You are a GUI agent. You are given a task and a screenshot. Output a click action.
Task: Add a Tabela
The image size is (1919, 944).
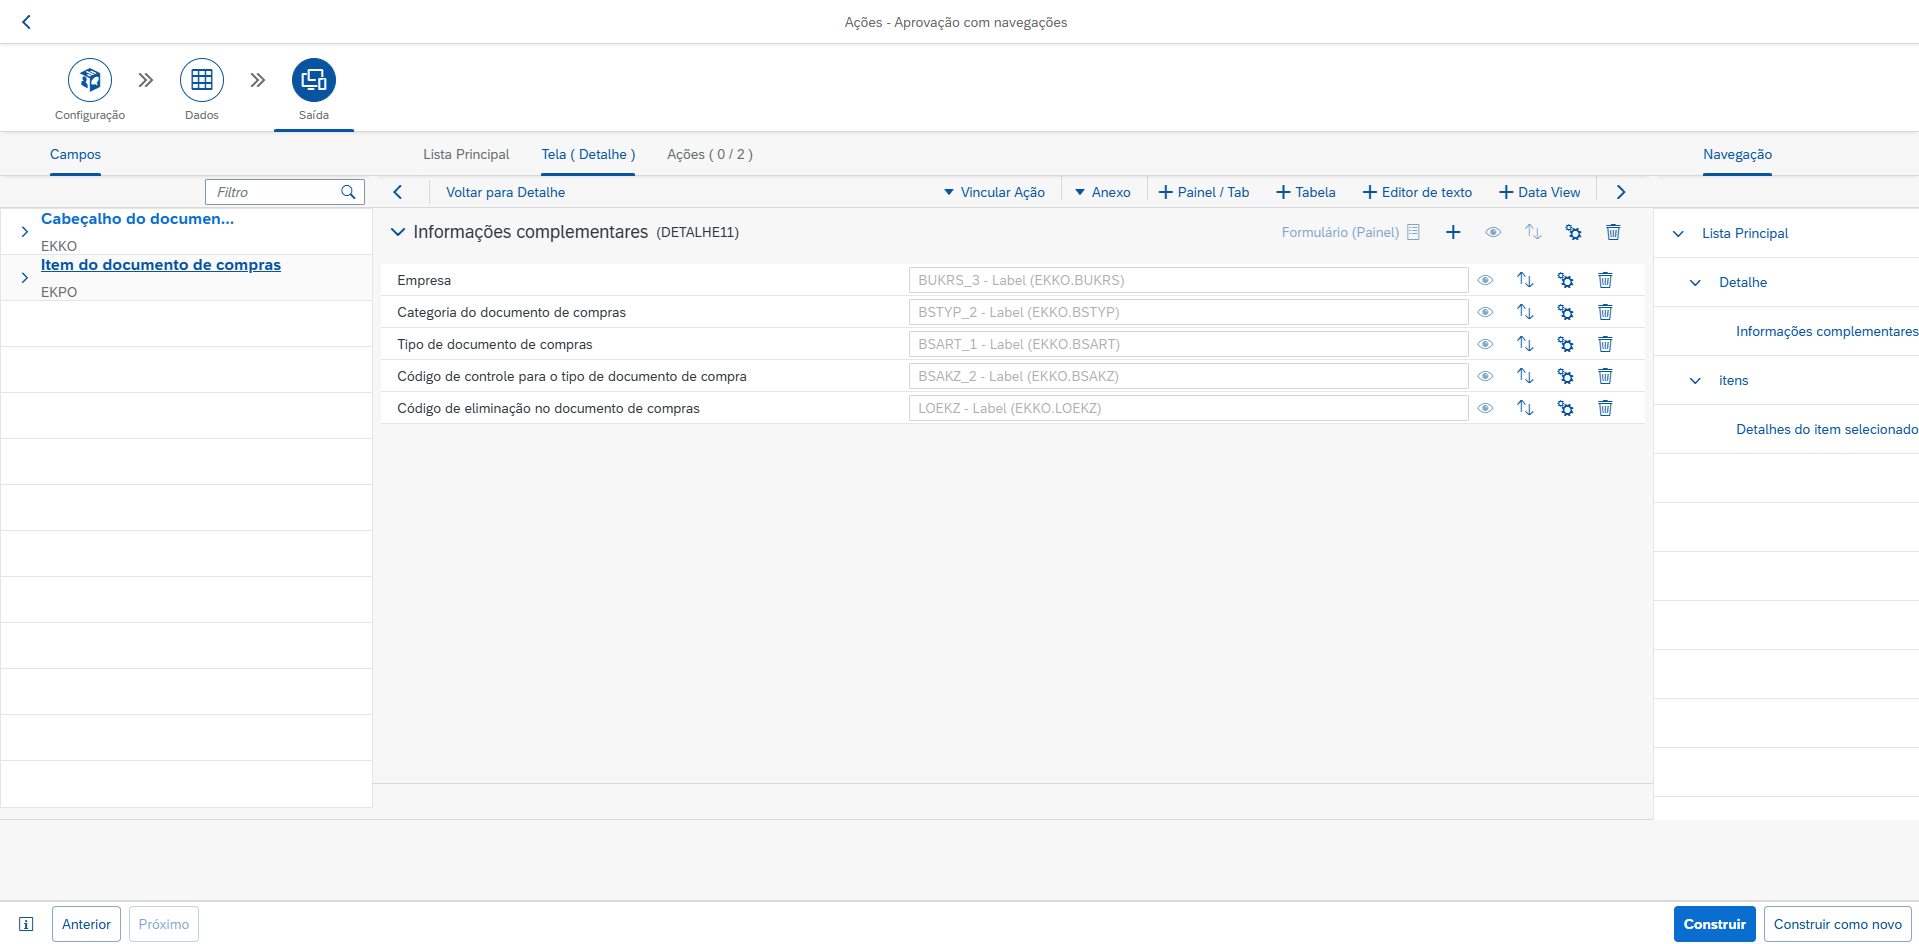point(1306,192)
